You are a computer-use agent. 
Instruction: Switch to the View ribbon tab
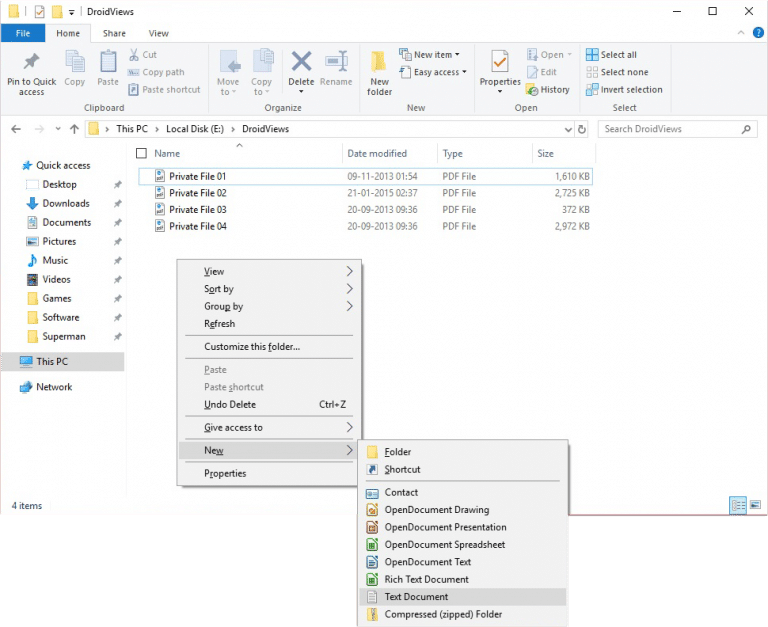[x=159, y=33]
